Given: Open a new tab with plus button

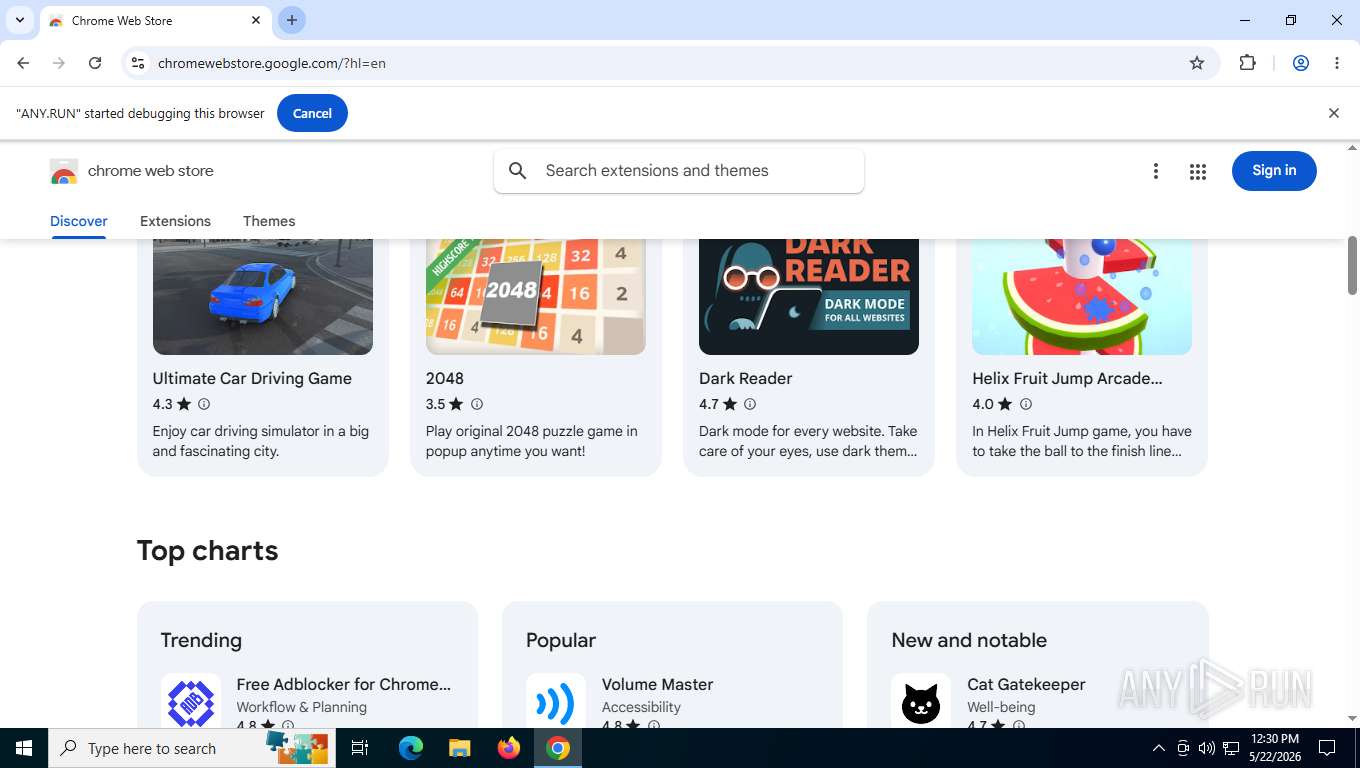Looking at the screenshot, I should pyautogui.click(x=291, y=20).
